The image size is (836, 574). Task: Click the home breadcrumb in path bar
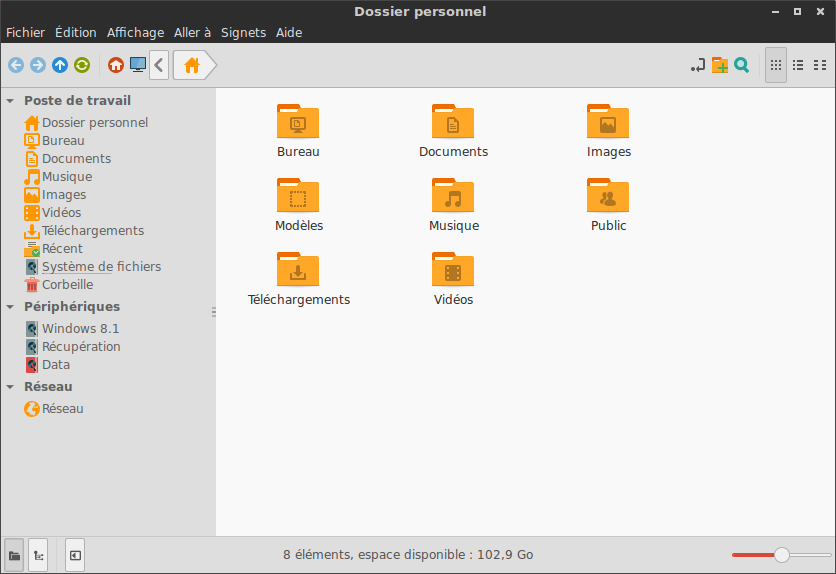193,65
